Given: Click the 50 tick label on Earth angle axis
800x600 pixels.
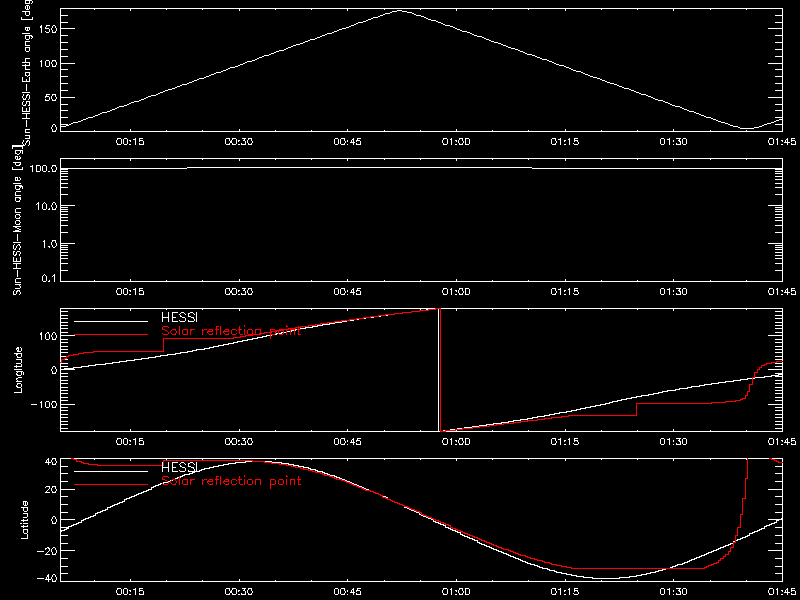Looking at the screenshot, I should coord(49,97).
